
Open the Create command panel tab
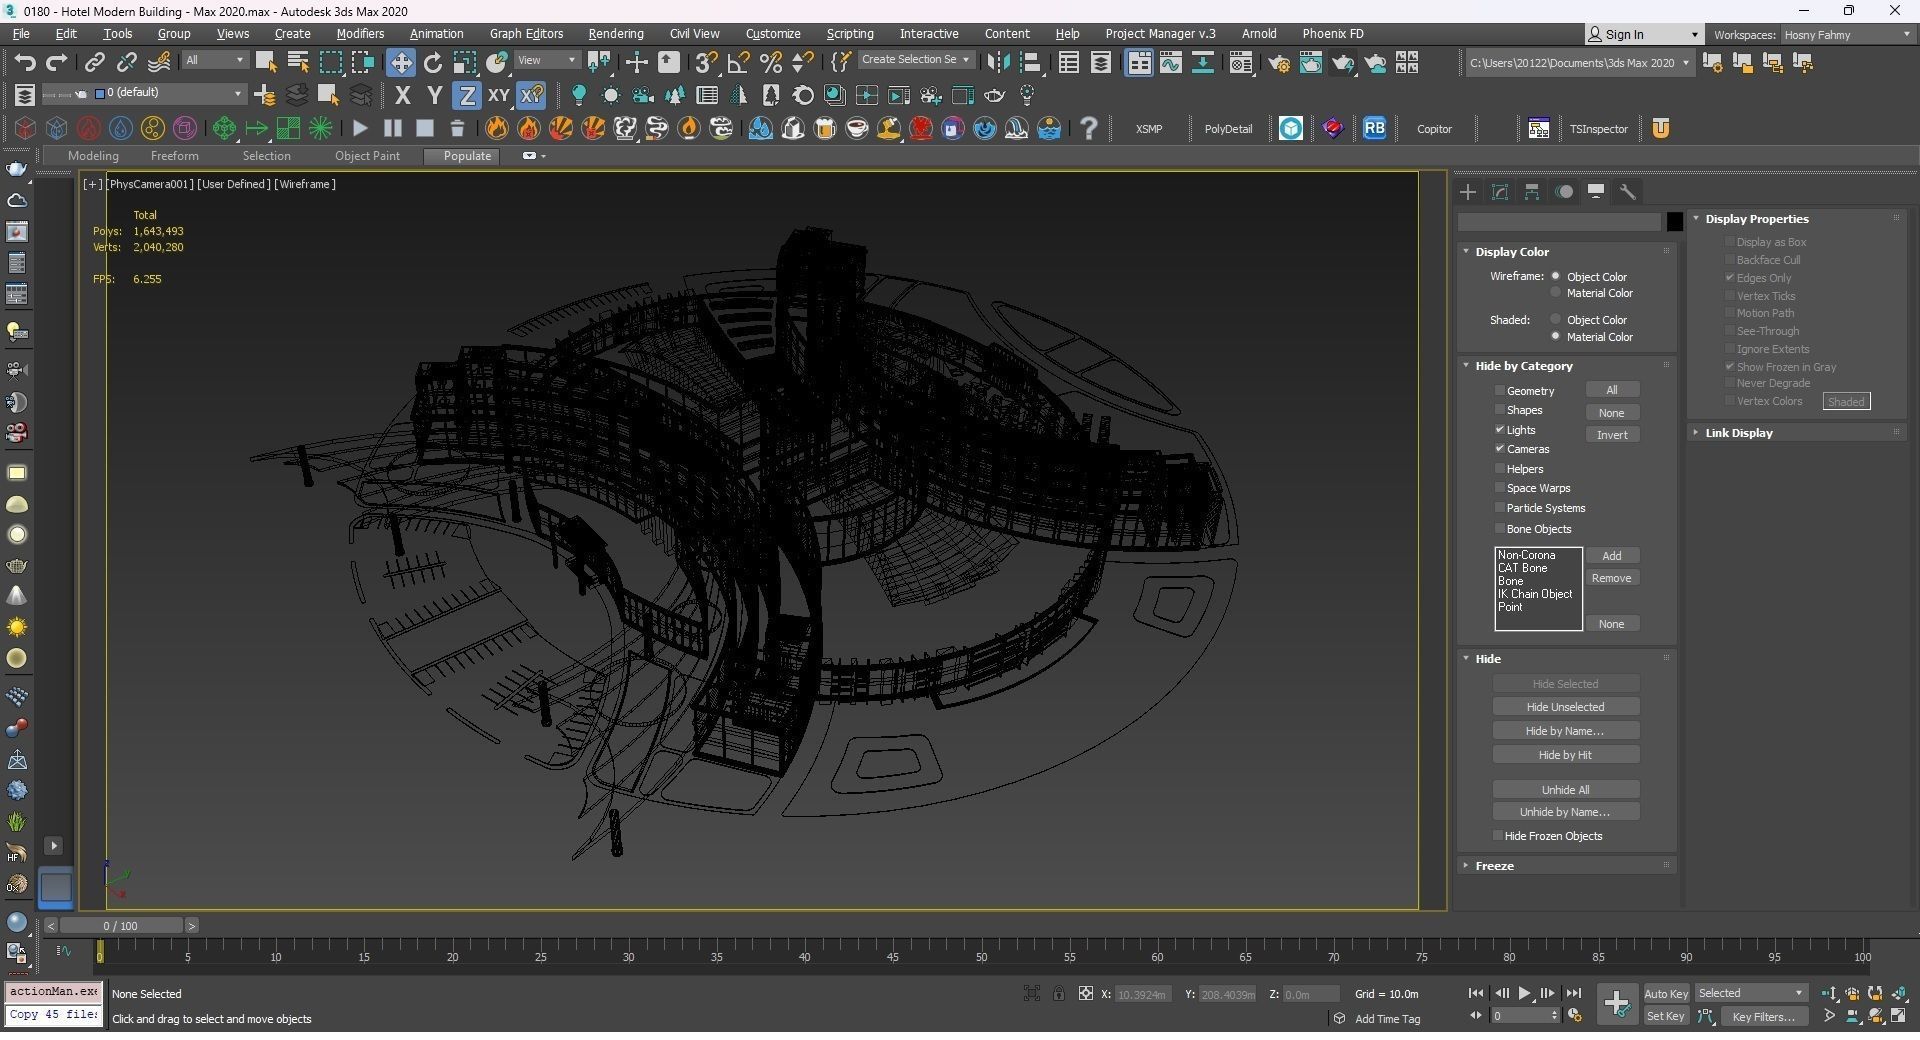tap(1468, 191)
